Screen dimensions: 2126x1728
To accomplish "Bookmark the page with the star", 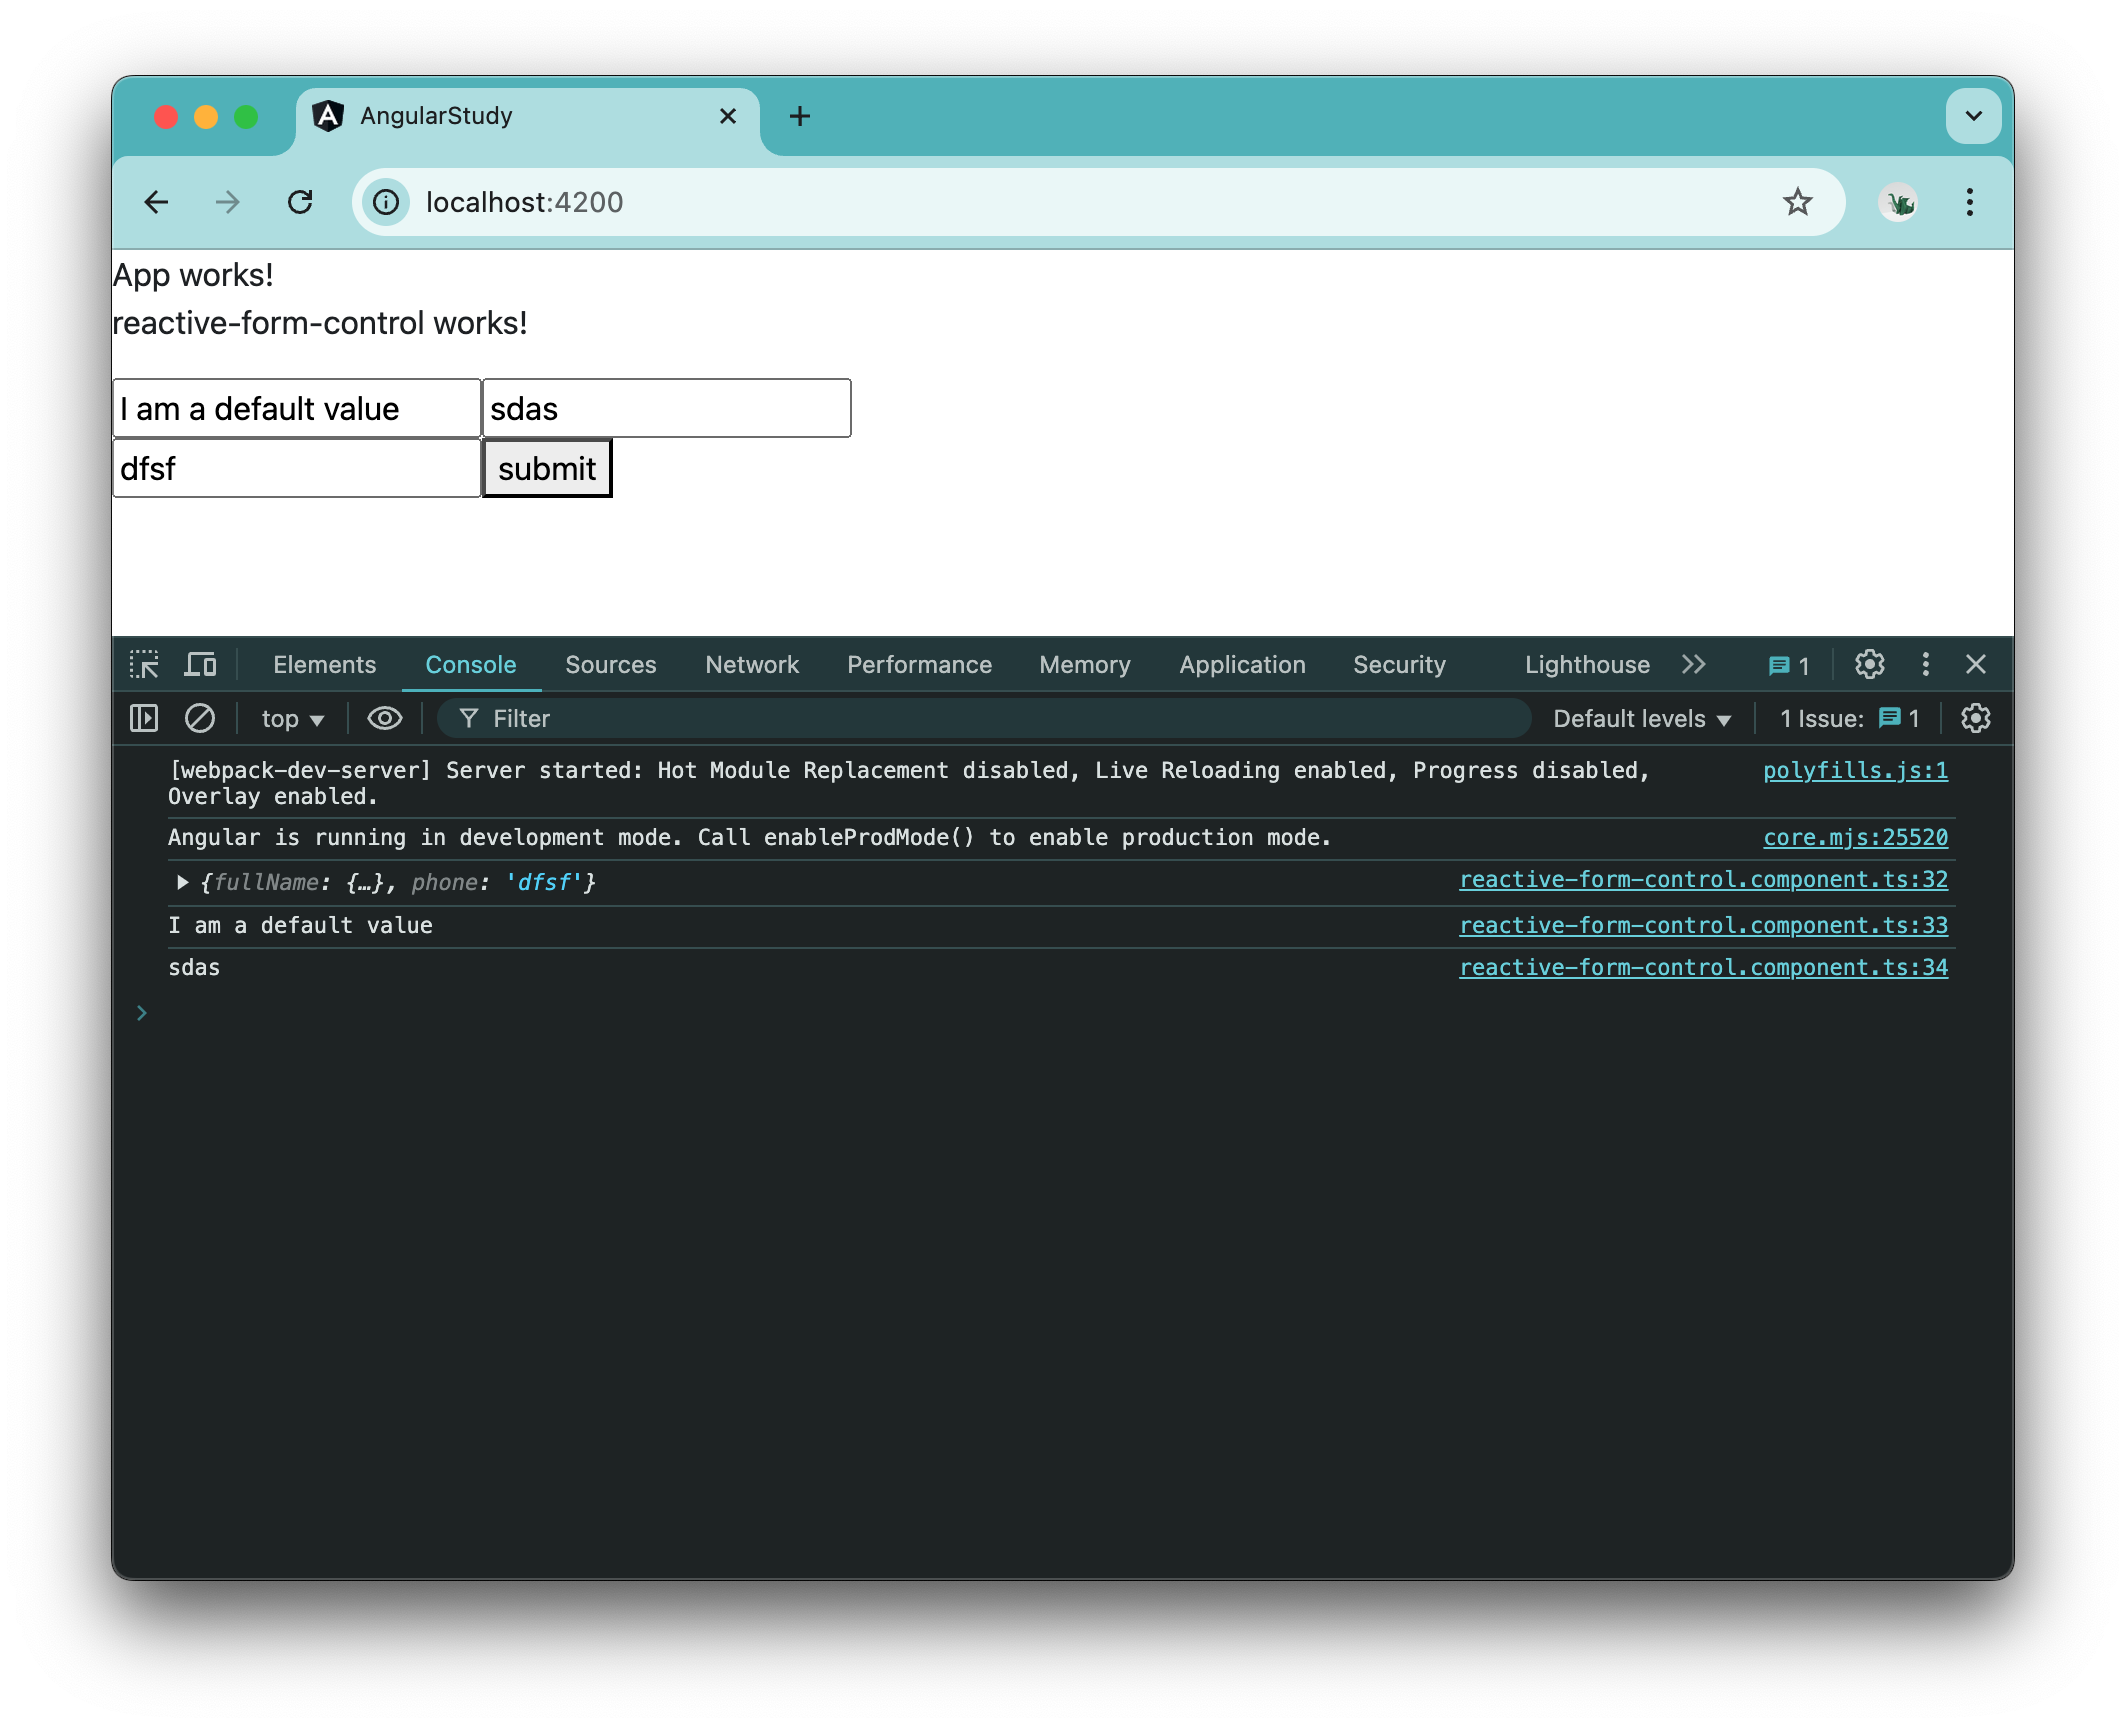I will tap(1799, 202).
